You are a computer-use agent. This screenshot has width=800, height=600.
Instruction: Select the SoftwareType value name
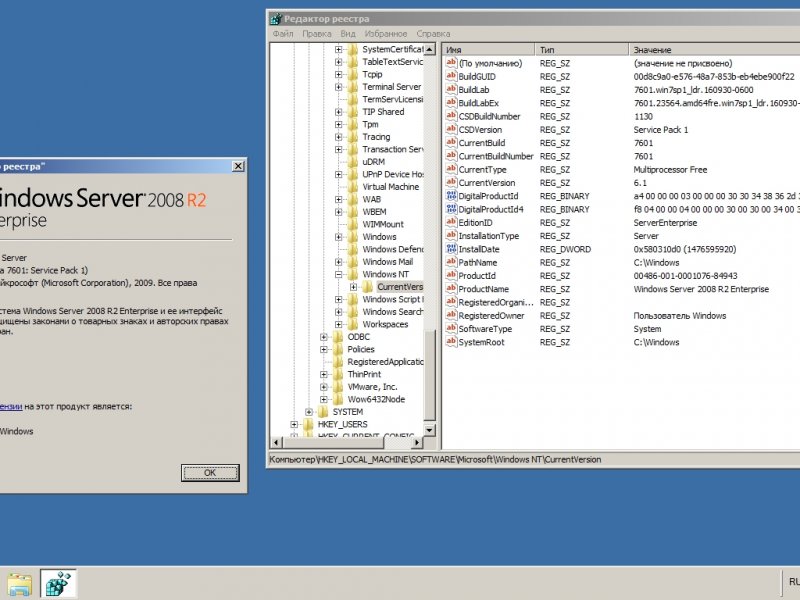tap(485, 329)
